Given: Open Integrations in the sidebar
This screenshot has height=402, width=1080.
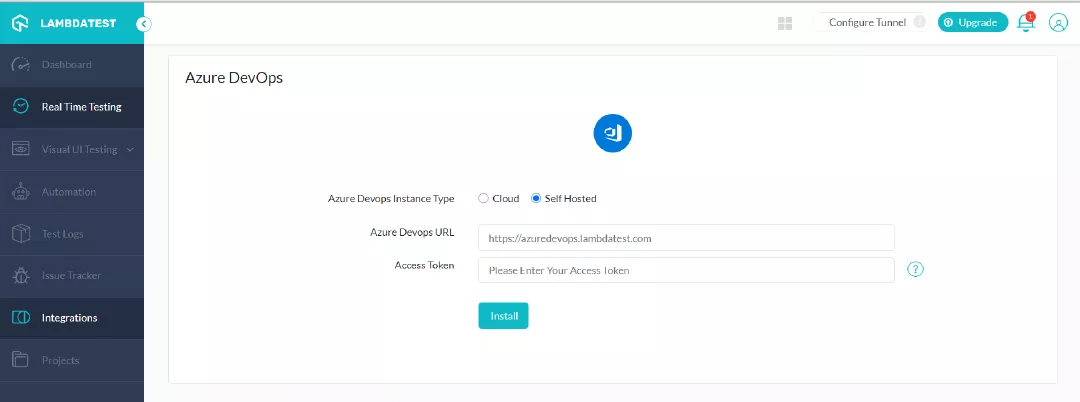Looking at the screenshot, I should 72,318.
